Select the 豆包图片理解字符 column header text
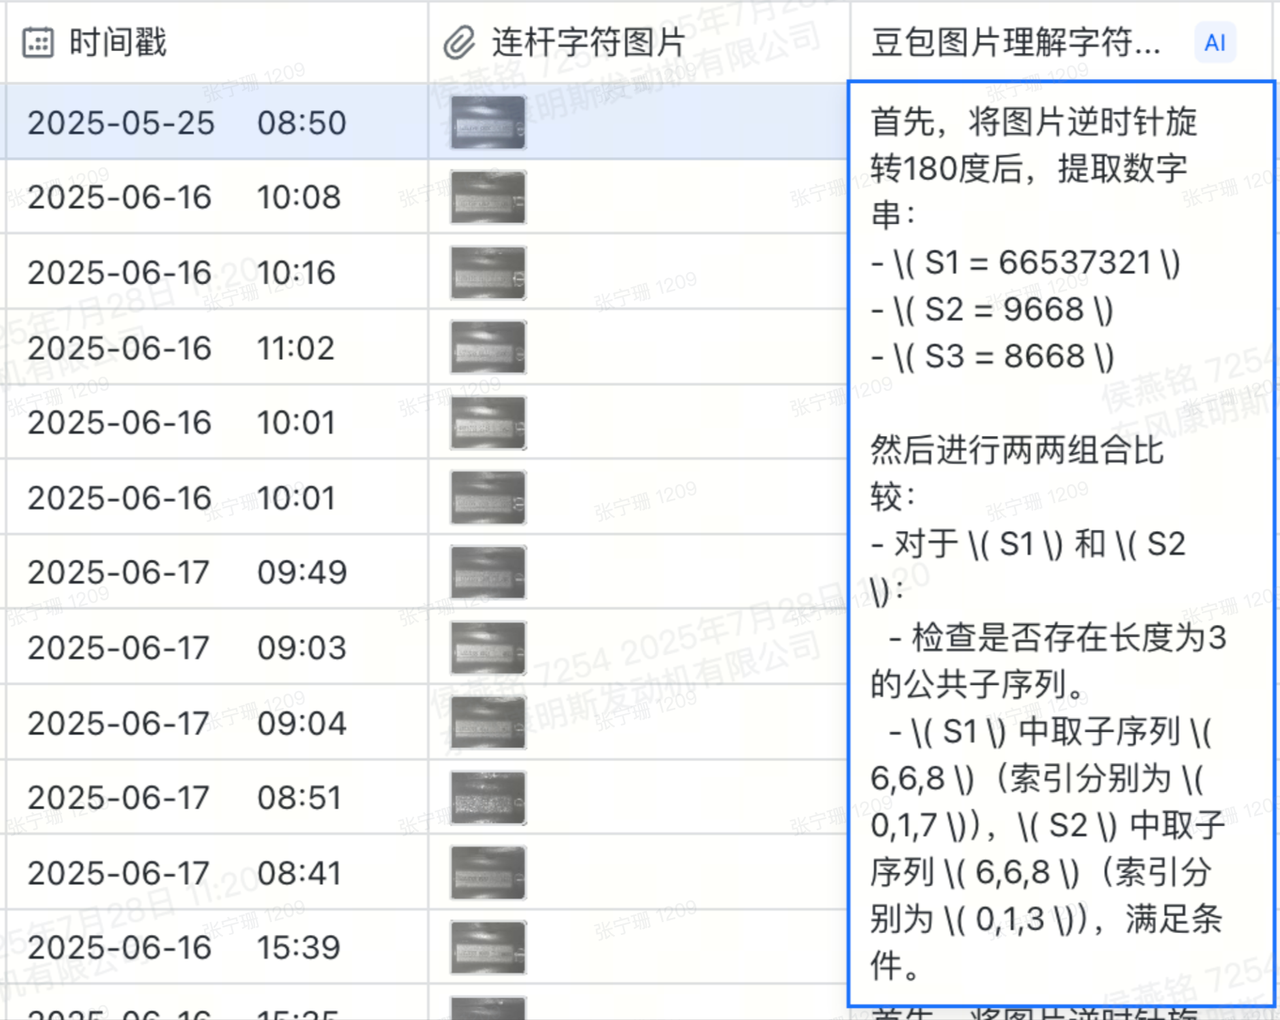The width and height of the screenshot is (1280, 1020). coord(1015,43)
